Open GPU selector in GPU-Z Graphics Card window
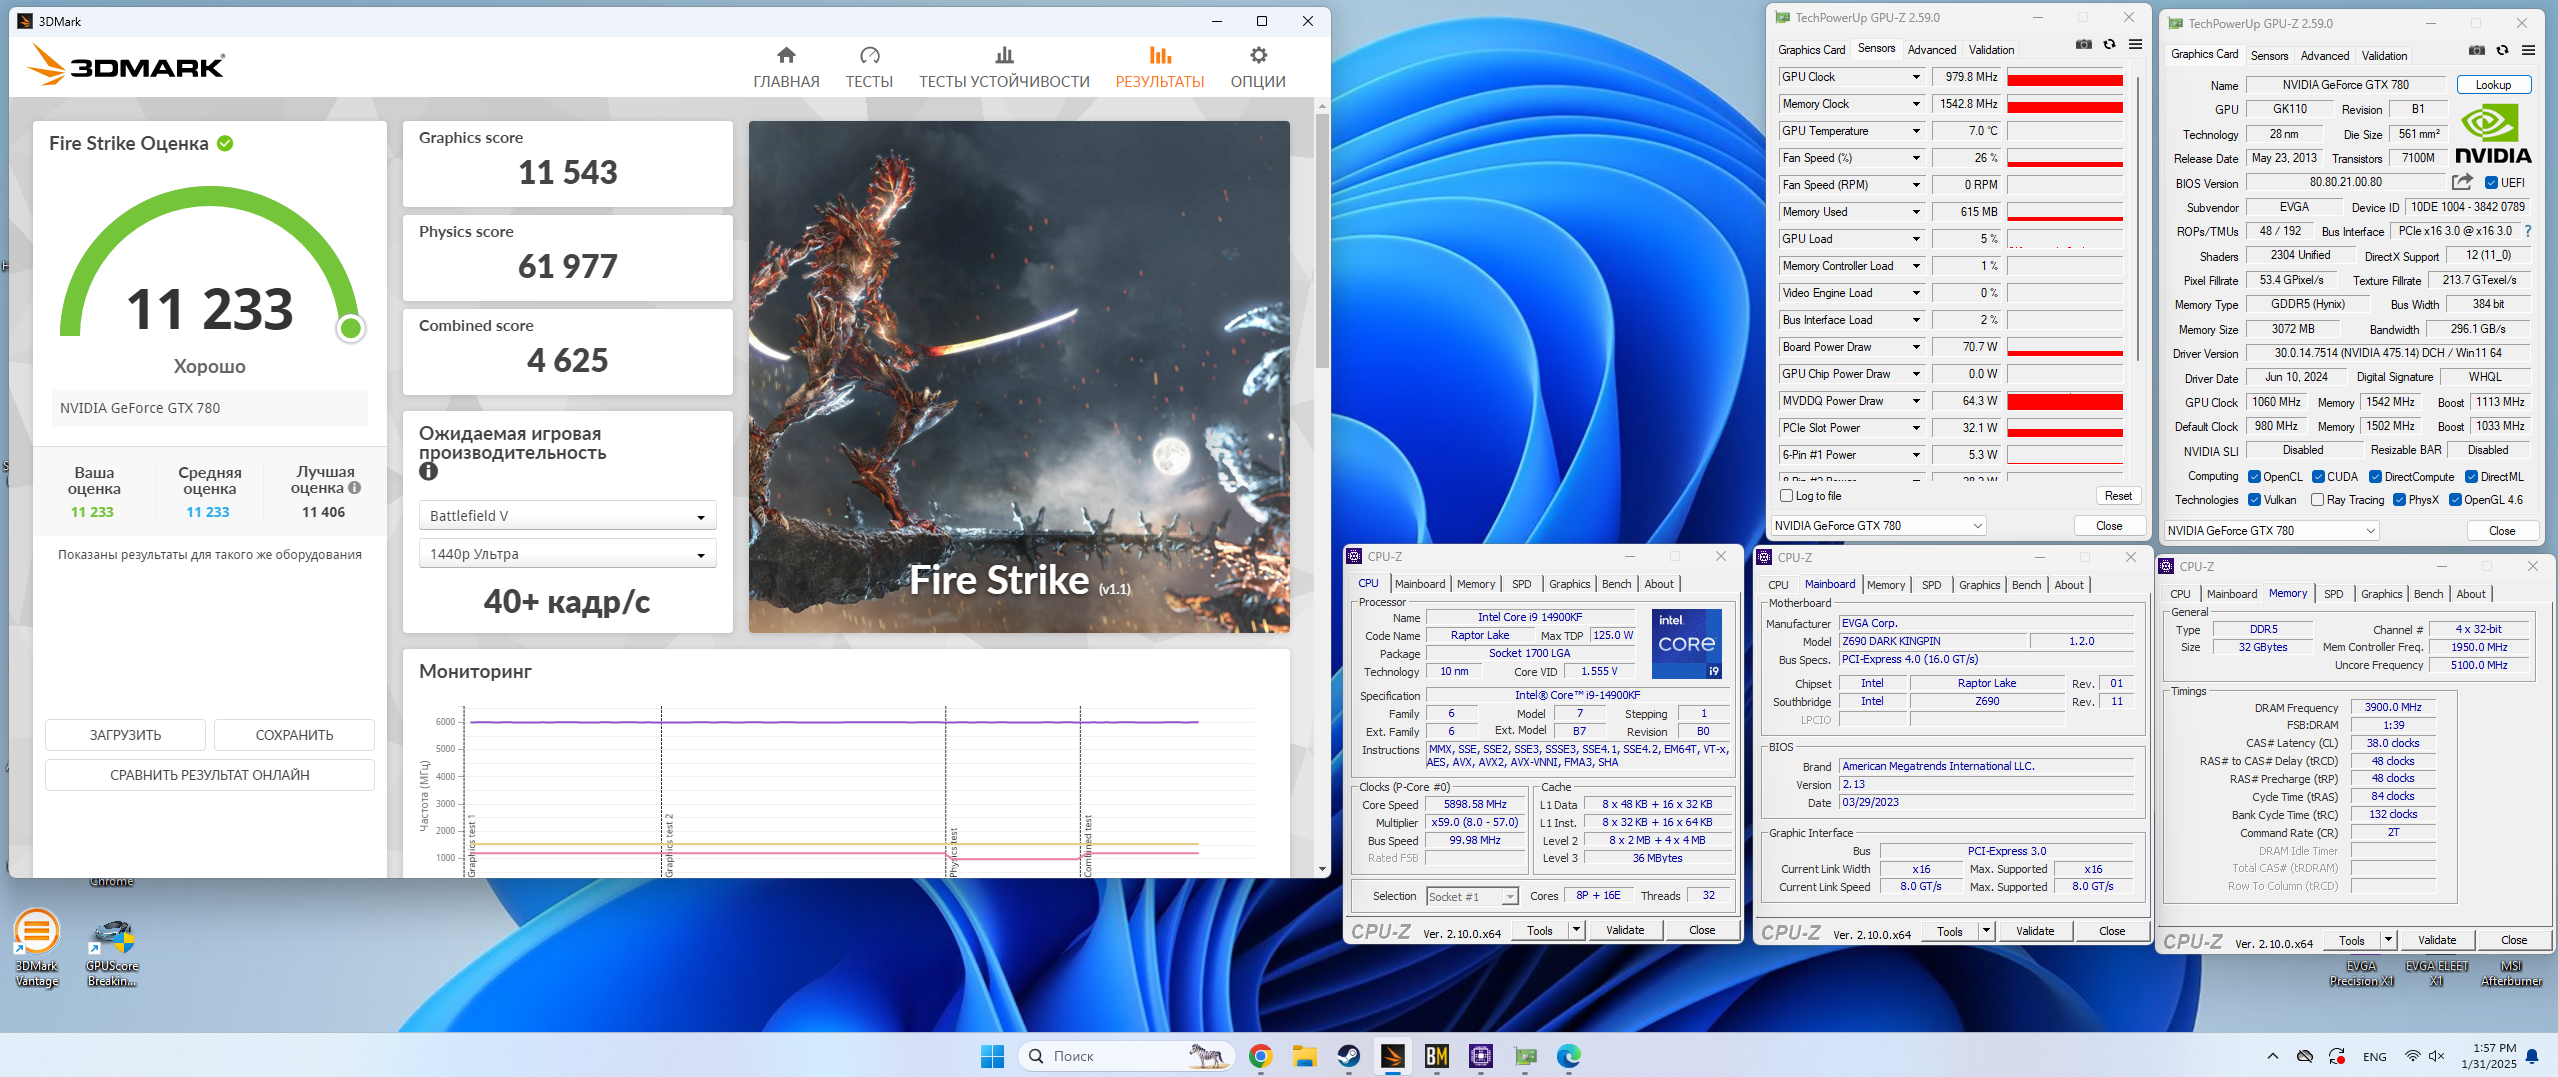The width and height of the screenshot is (2558, 1077). coord(2271,531)
